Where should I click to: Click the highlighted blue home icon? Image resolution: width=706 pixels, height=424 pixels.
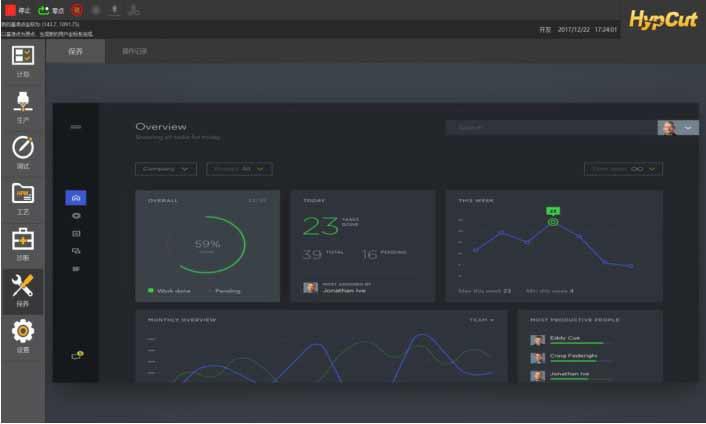[76, 198]
